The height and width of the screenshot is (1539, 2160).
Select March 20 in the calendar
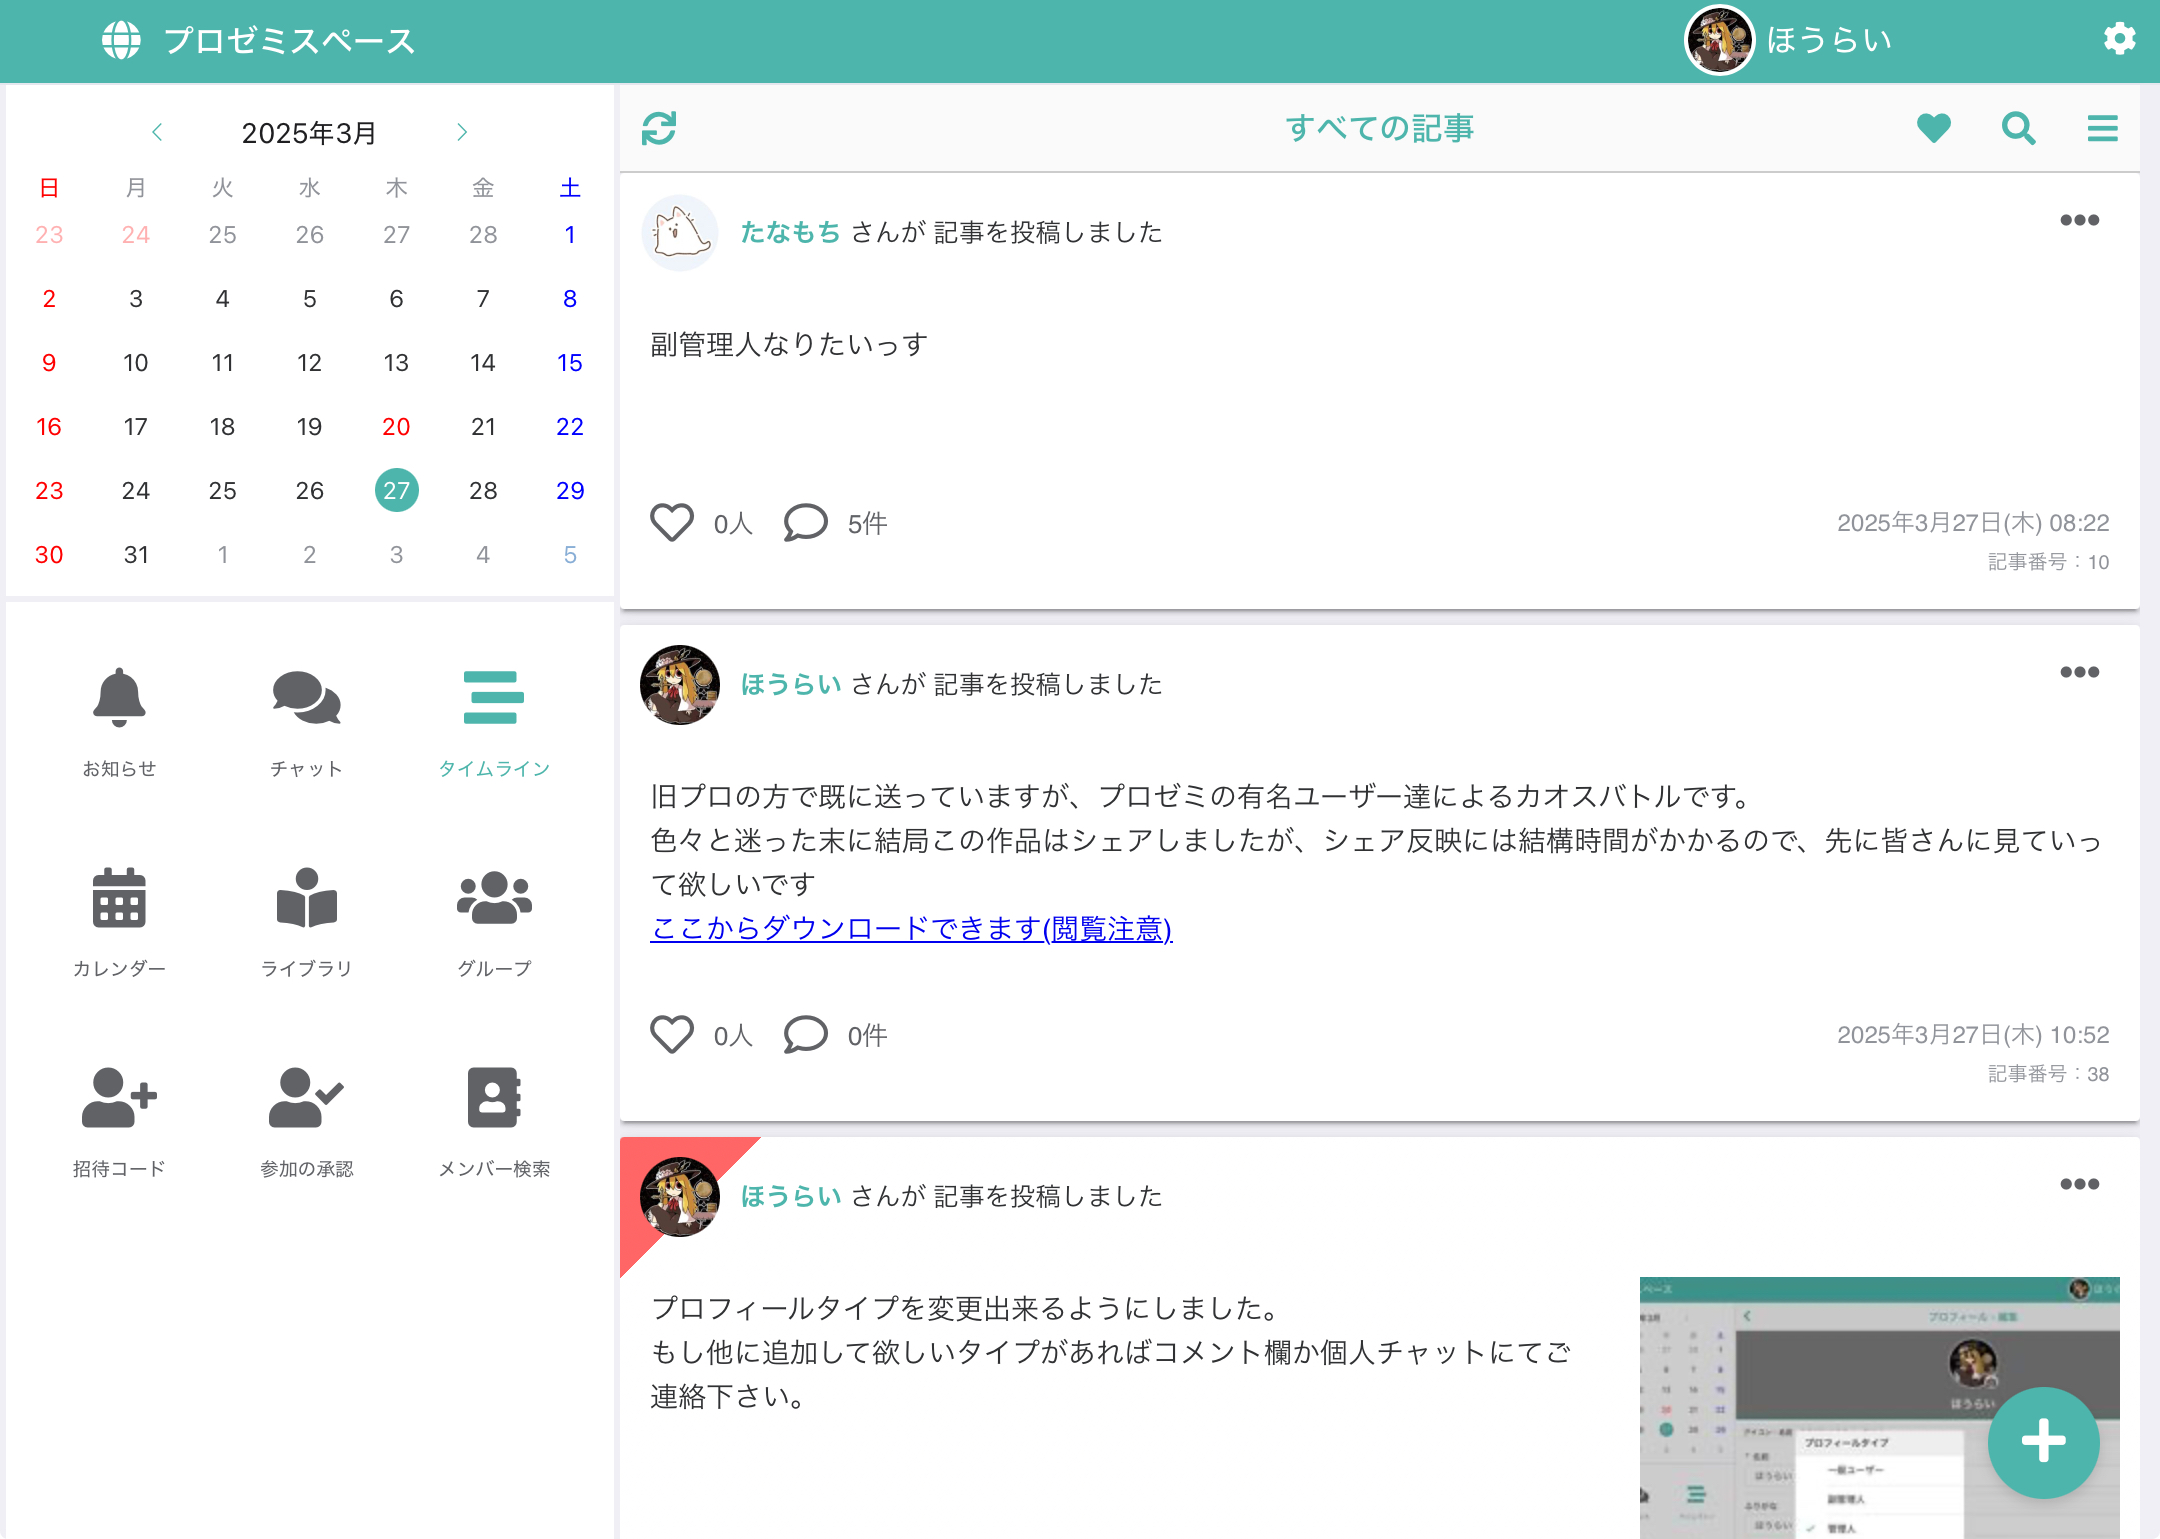(x=396, y=426)
